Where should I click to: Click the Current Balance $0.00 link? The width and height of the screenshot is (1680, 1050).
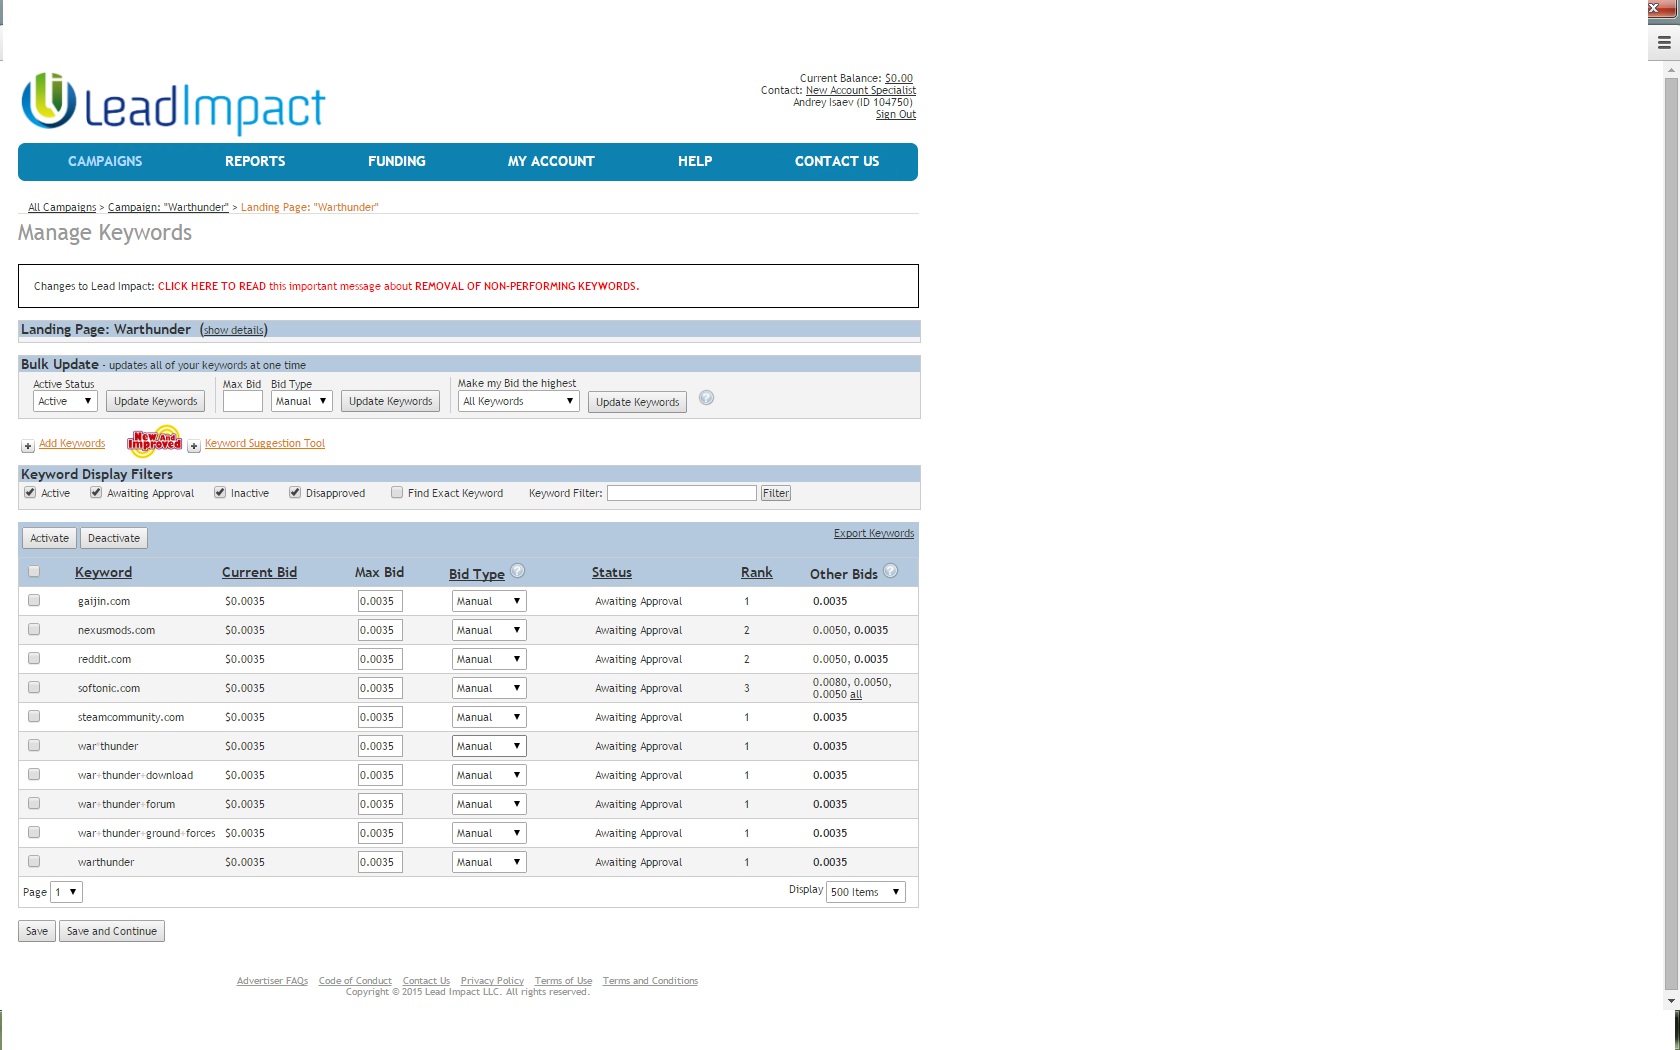(899, 78)
